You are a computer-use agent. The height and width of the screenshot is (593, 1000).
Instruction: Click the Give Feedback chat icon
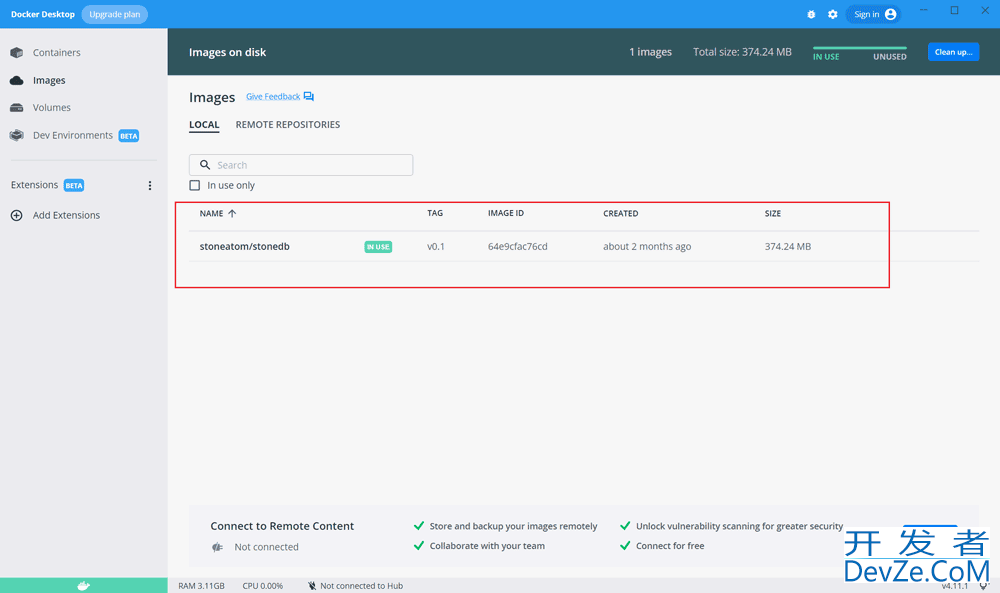309,96
